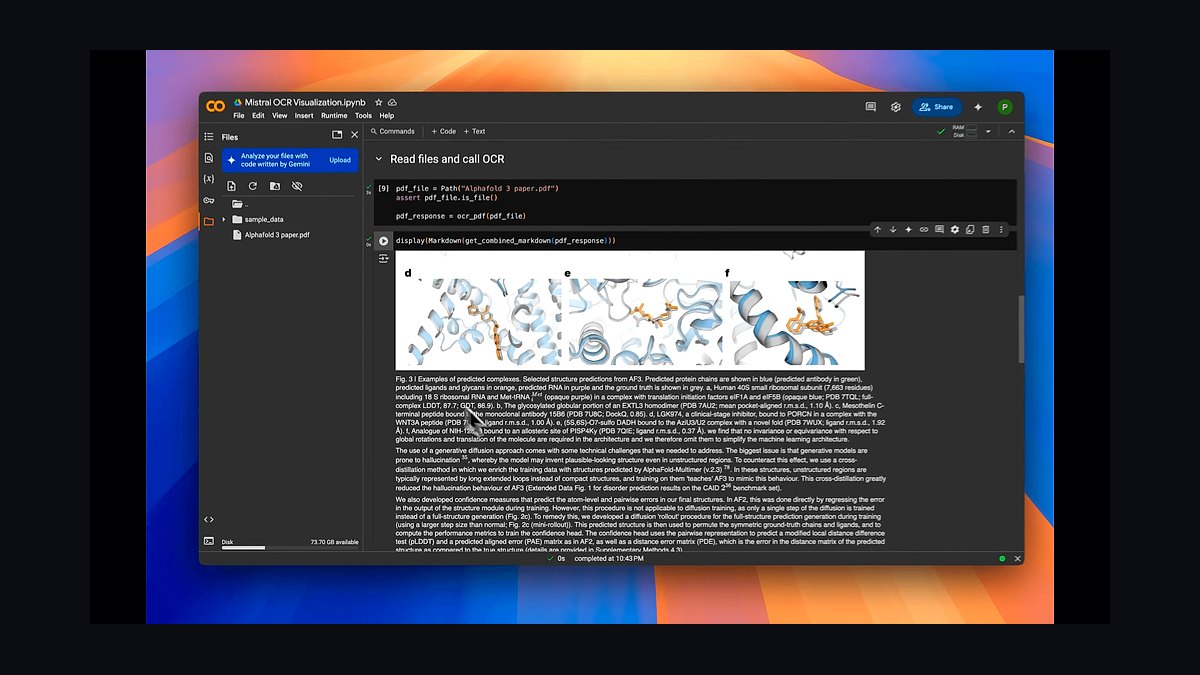This screenshot has width=1200, height=675.
Task: Close the Files panel
Action: [354, 136]
